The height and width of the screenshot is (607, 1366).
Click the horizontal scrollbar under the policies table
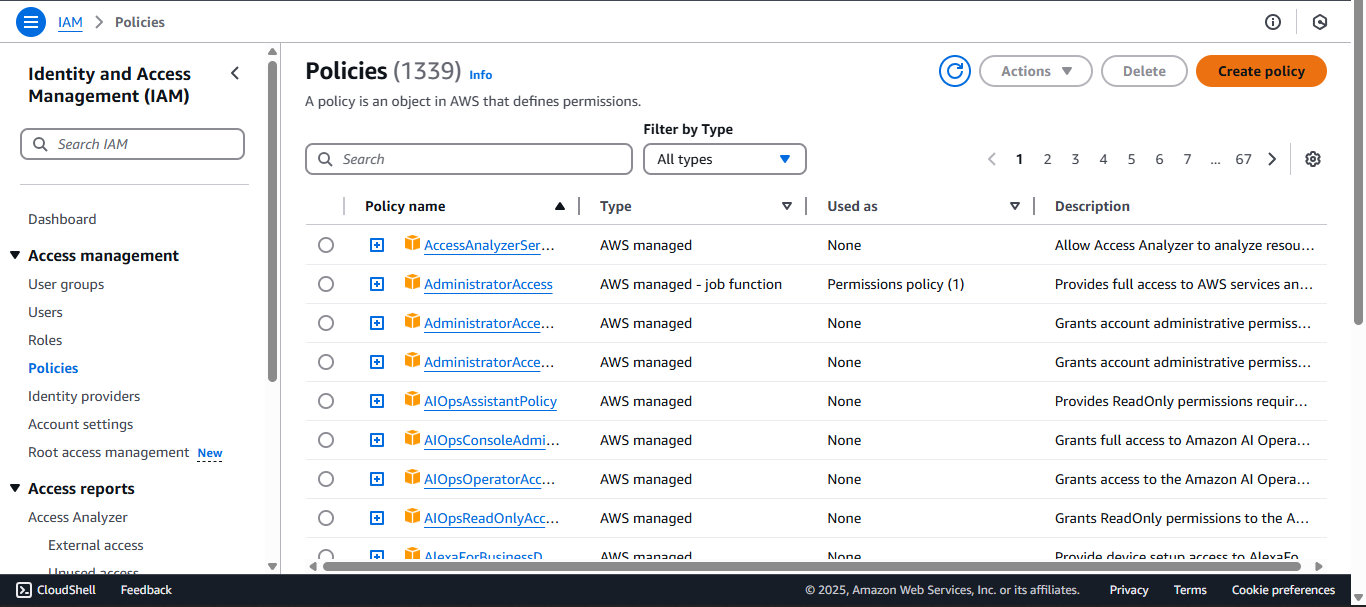[x=811, y=566]
